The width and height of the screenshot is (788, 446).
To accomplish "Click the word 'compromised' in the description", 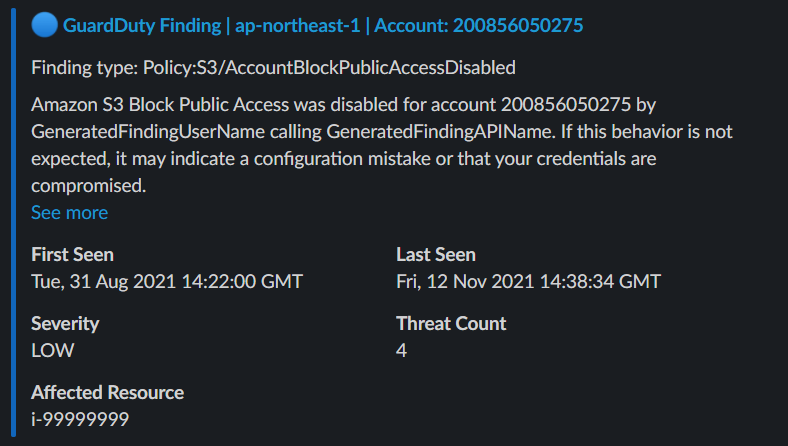I will [89, 185].
